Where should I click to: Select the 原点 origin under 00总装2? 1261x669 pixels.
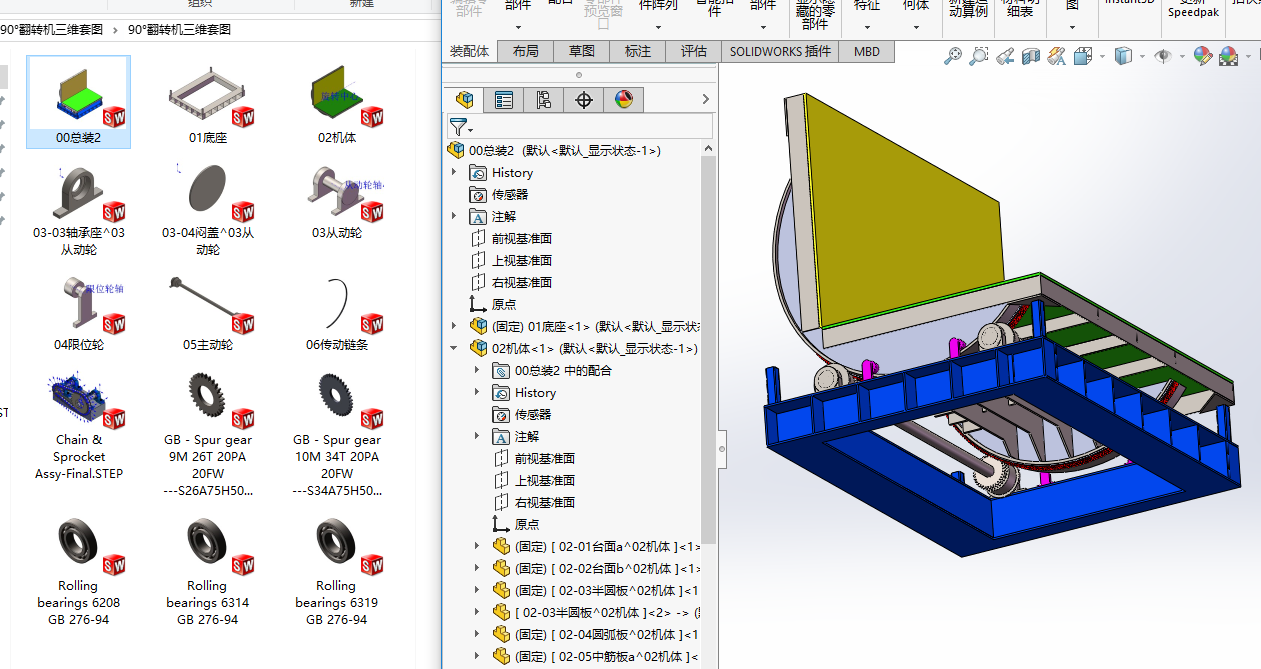[x=503, y=305]
